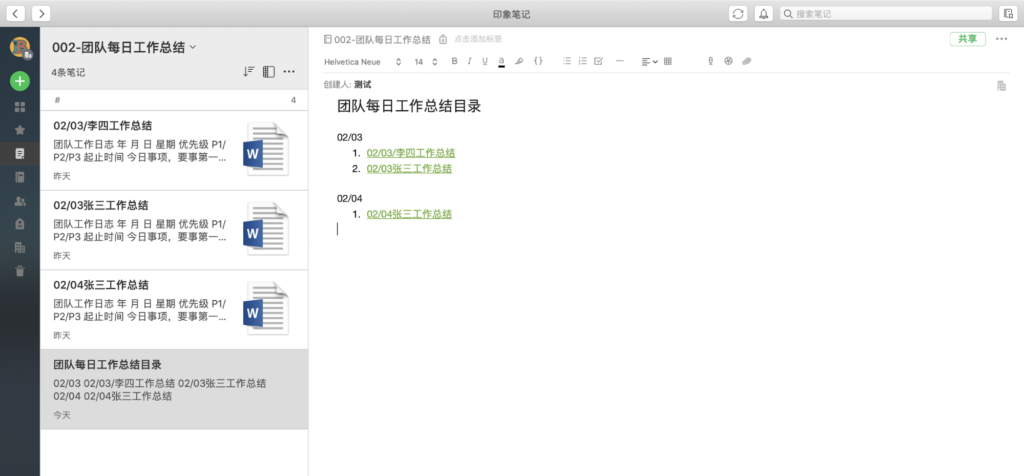Insert a table in the note

pos(668,61)
